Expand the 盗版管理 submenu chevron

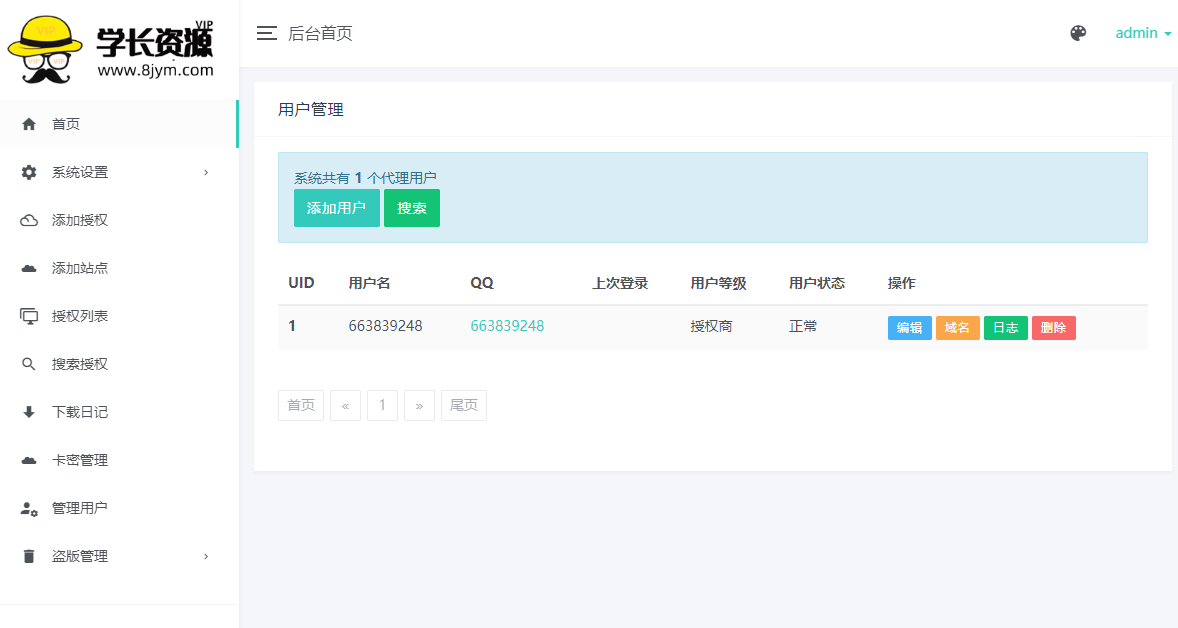pos(206,556)
